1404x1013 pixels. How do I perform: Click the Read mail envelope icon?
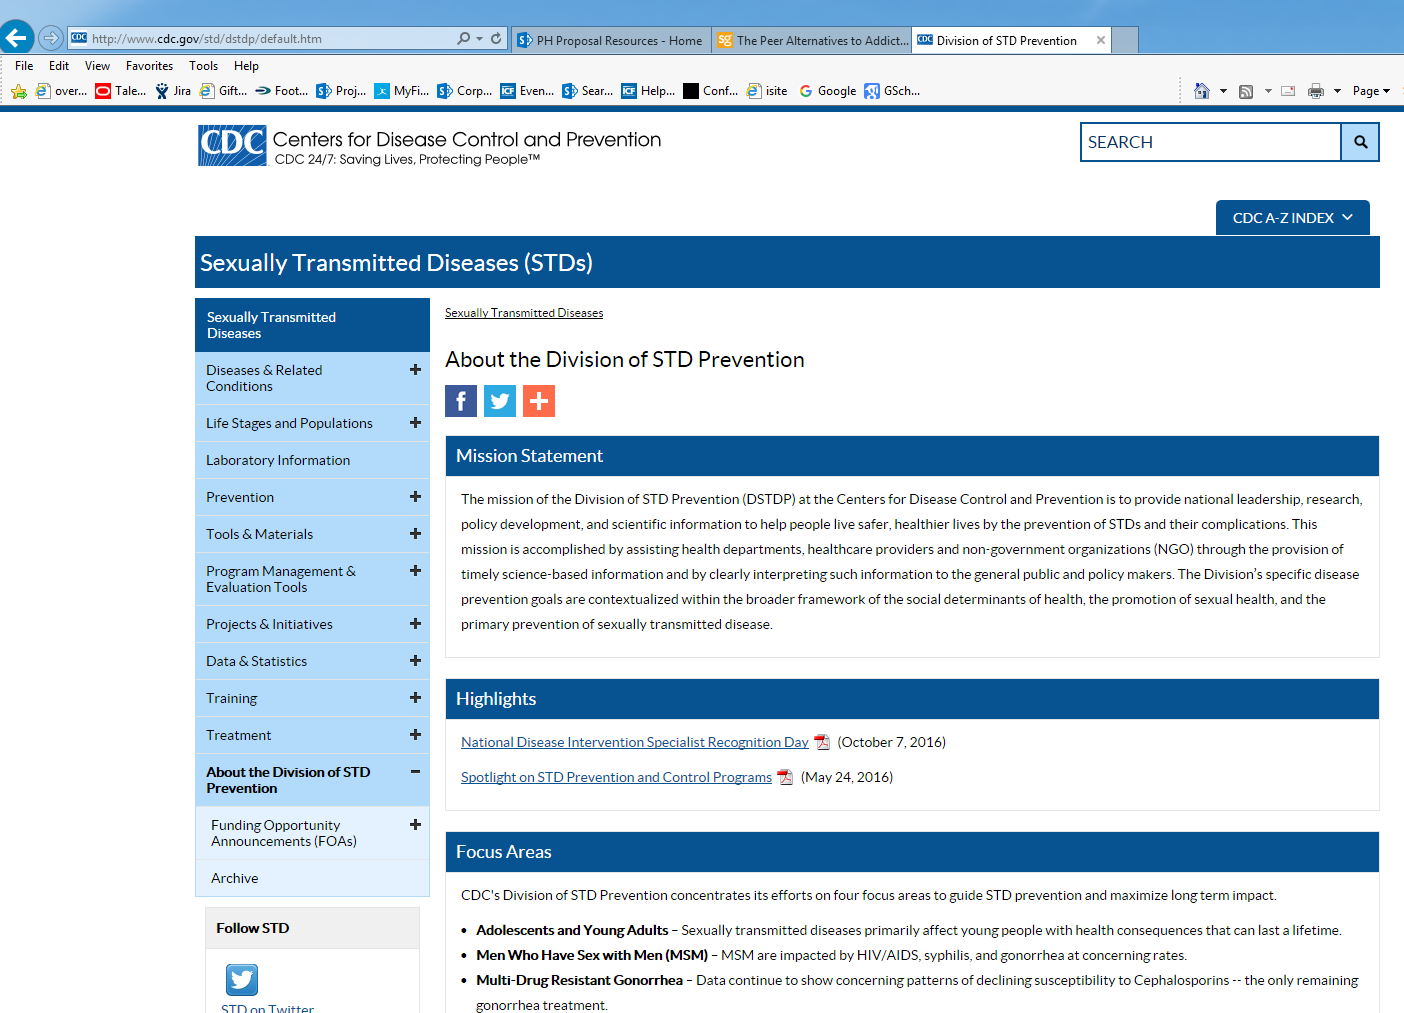[1288, 91]
